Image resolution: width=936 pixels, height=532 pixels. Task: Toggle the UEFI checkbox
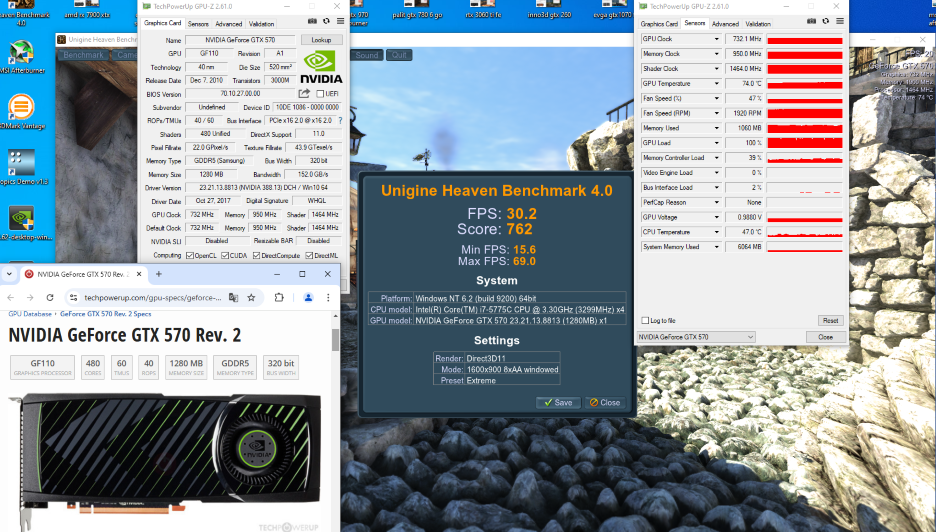[x=320, y=94]
